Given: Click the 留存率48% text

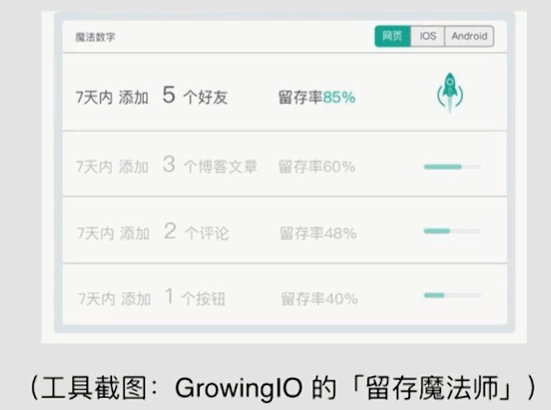Looking at the screenshot, I should click(x=318, y=233).
